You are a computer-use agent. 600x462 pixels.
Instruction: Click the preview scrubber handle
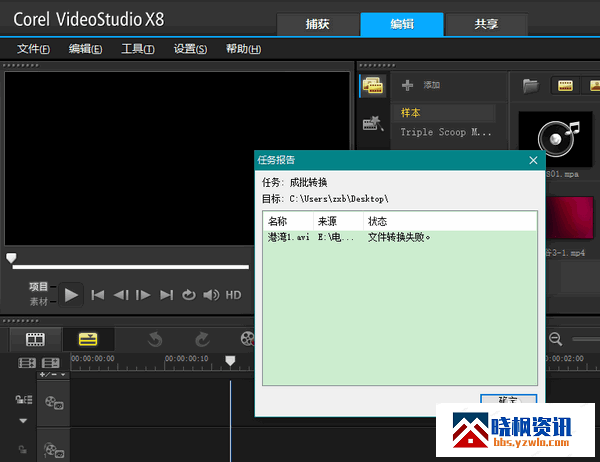(x=12, y=258)
